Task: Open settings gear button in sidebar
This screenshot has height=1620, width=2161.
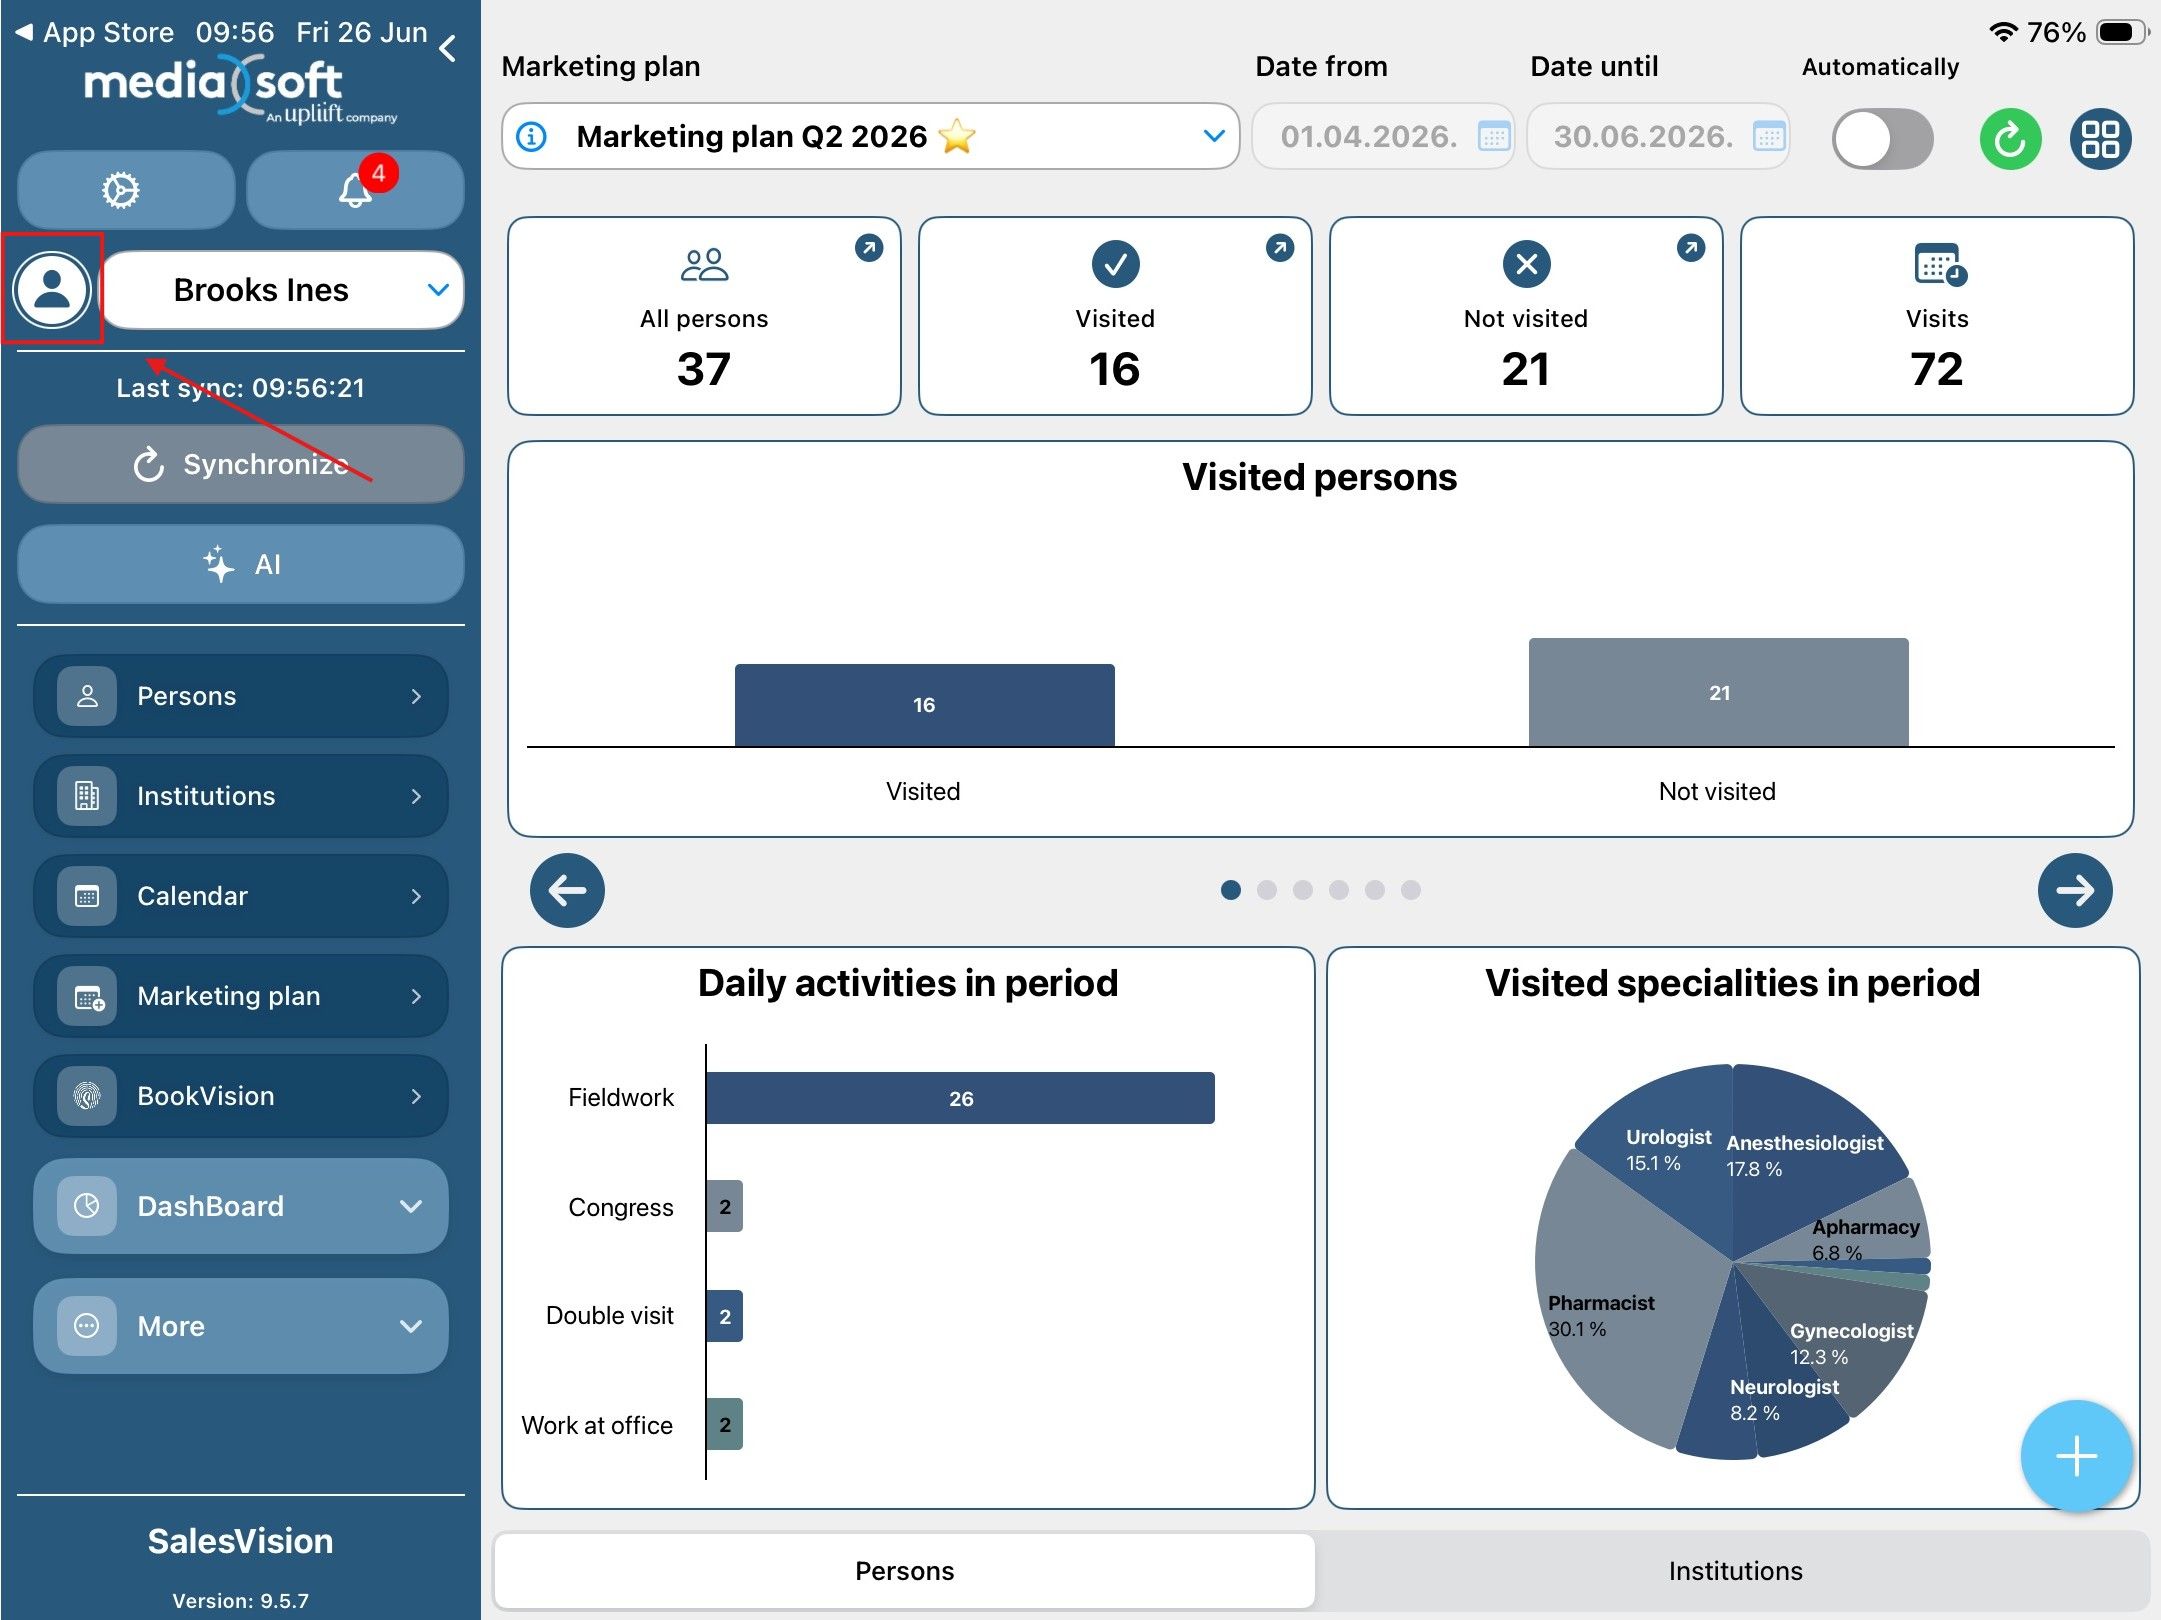Action: (x=125, y=190)
